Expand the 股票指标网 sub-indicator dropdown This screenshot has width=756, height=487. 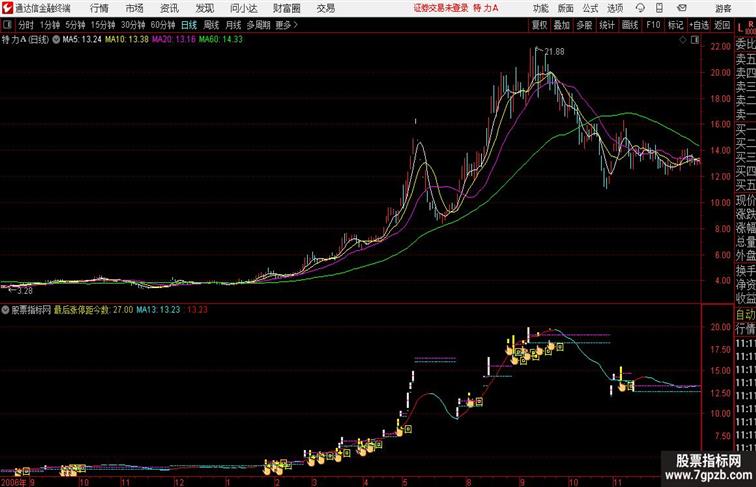tap(5, 310)
